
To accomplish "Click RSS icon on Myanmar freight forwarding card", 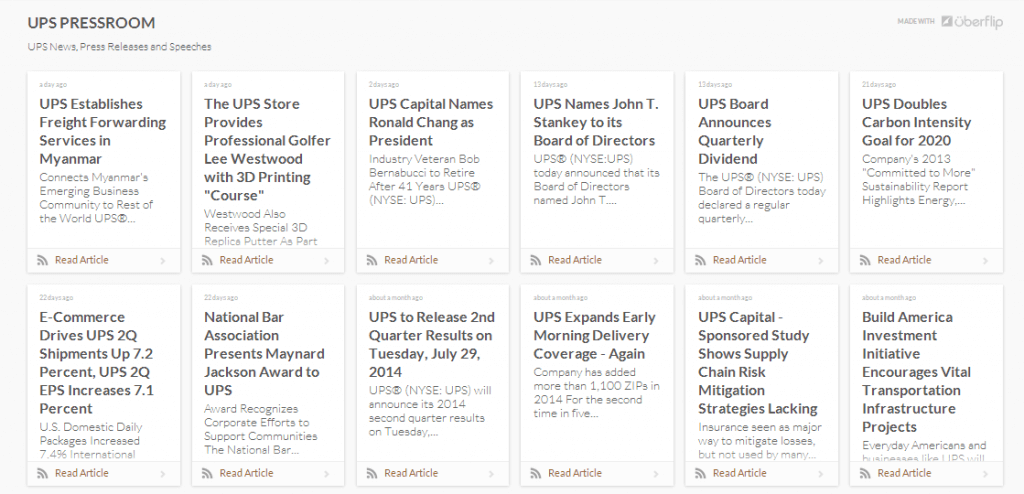I will click(42, 260).
